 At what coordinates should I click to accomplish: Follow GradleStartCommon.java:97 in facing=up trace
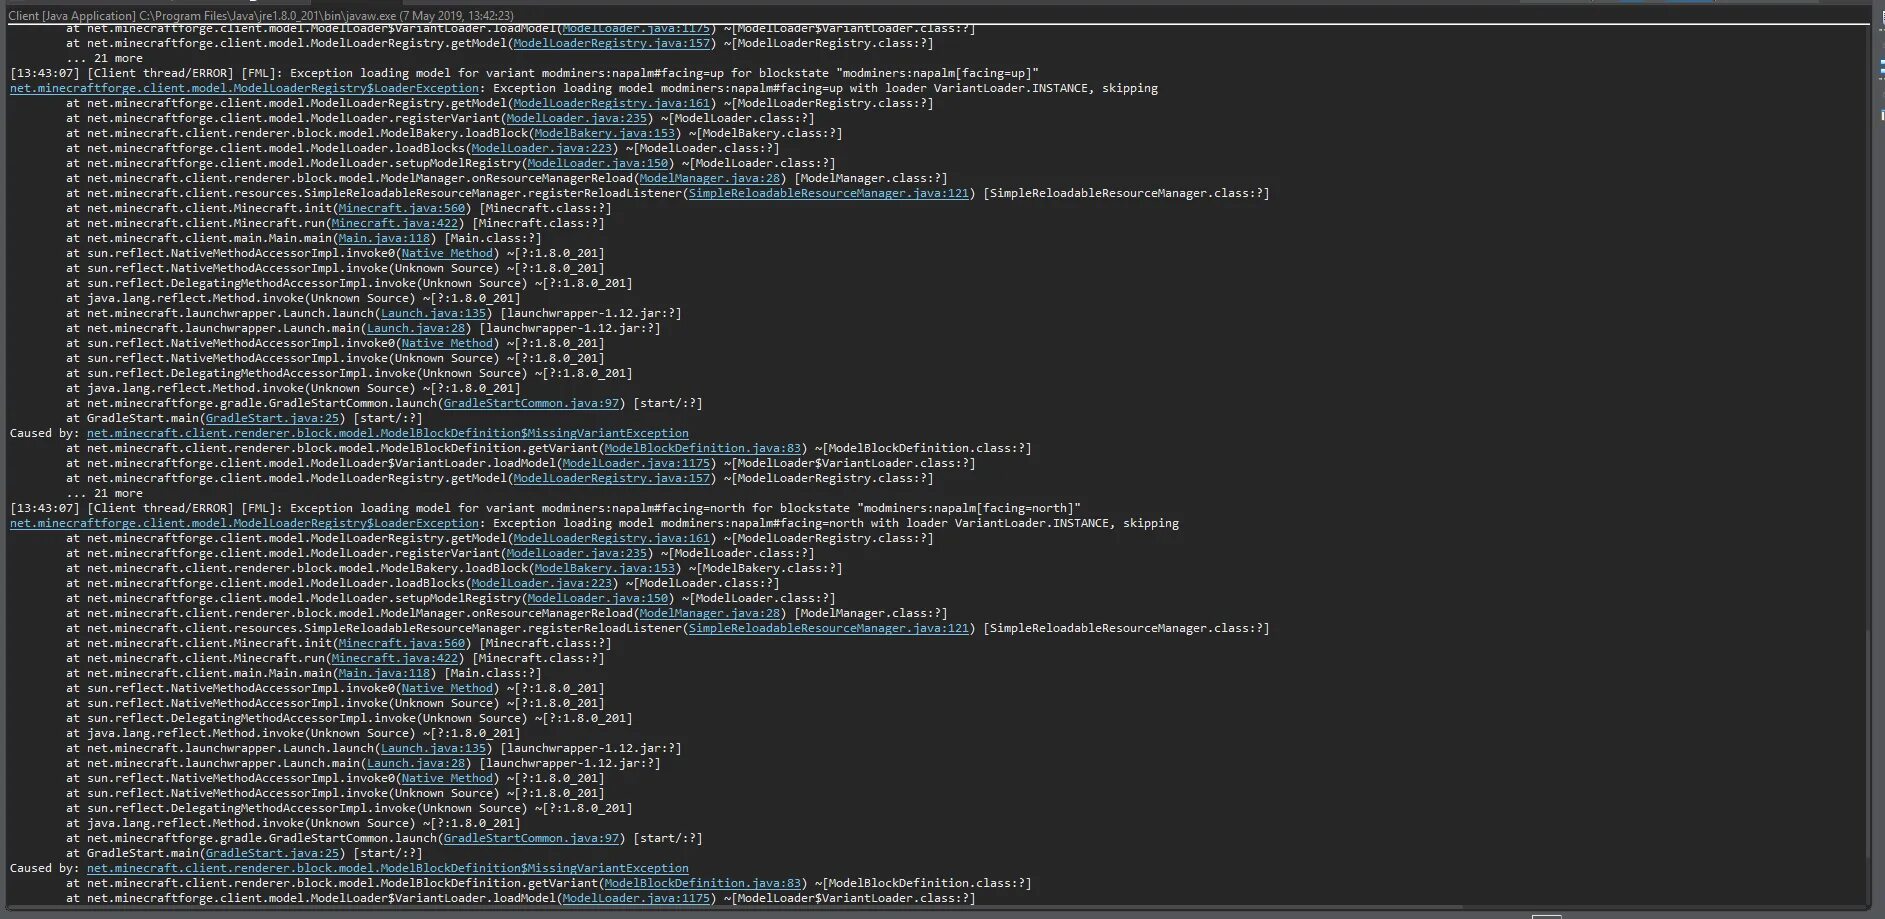[x=532, y=403]
